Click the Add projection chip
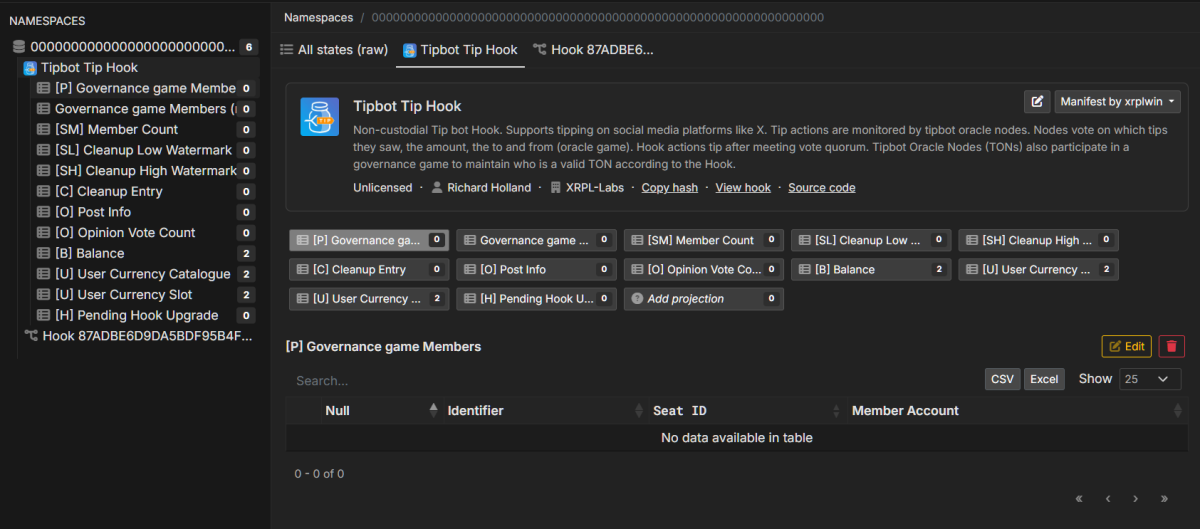This screenshot has width=1200, height=529. [704, 298]
